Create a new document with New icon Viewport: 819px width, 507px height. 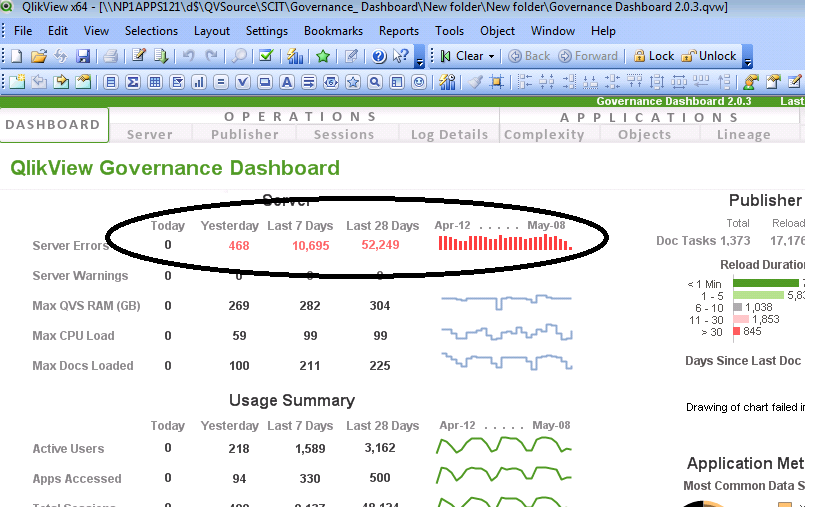17,56
